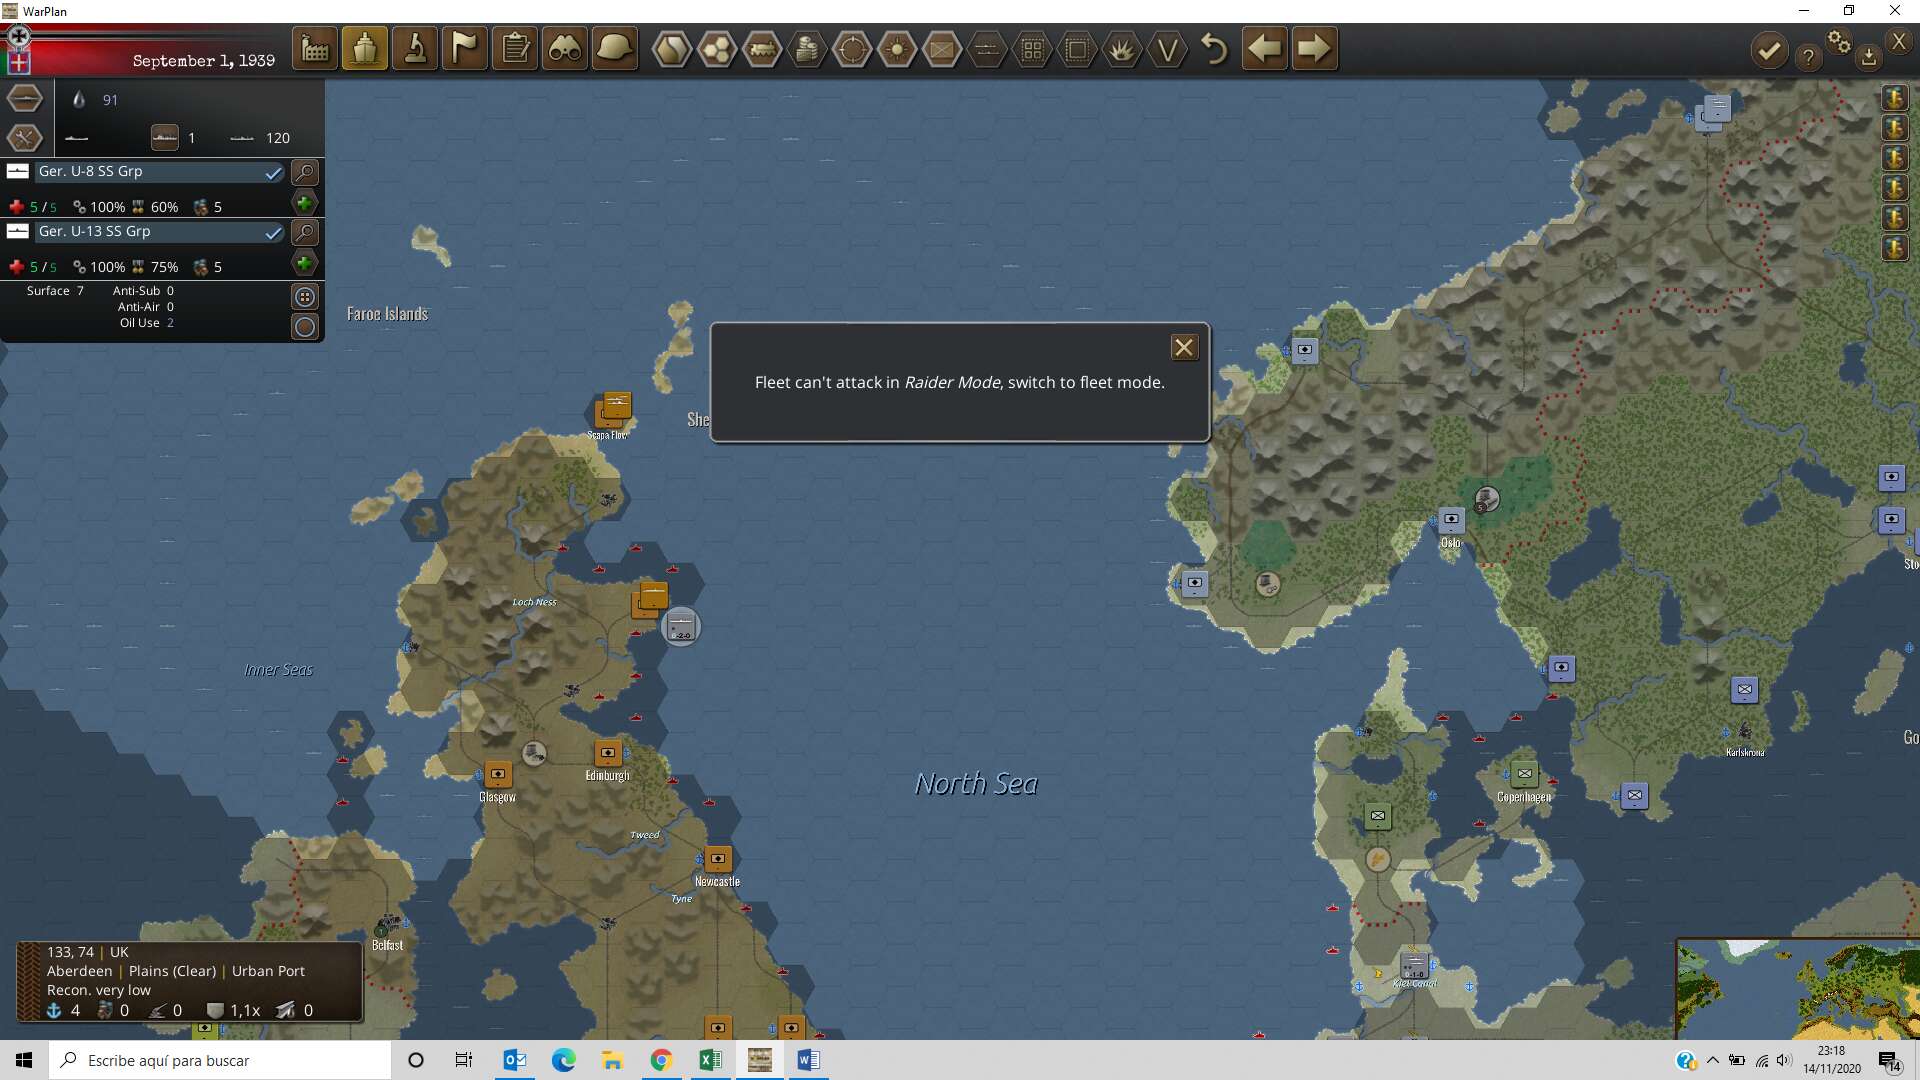Click the minimap in the corner
The image size is (1920, 1080).
point(1798,988)
